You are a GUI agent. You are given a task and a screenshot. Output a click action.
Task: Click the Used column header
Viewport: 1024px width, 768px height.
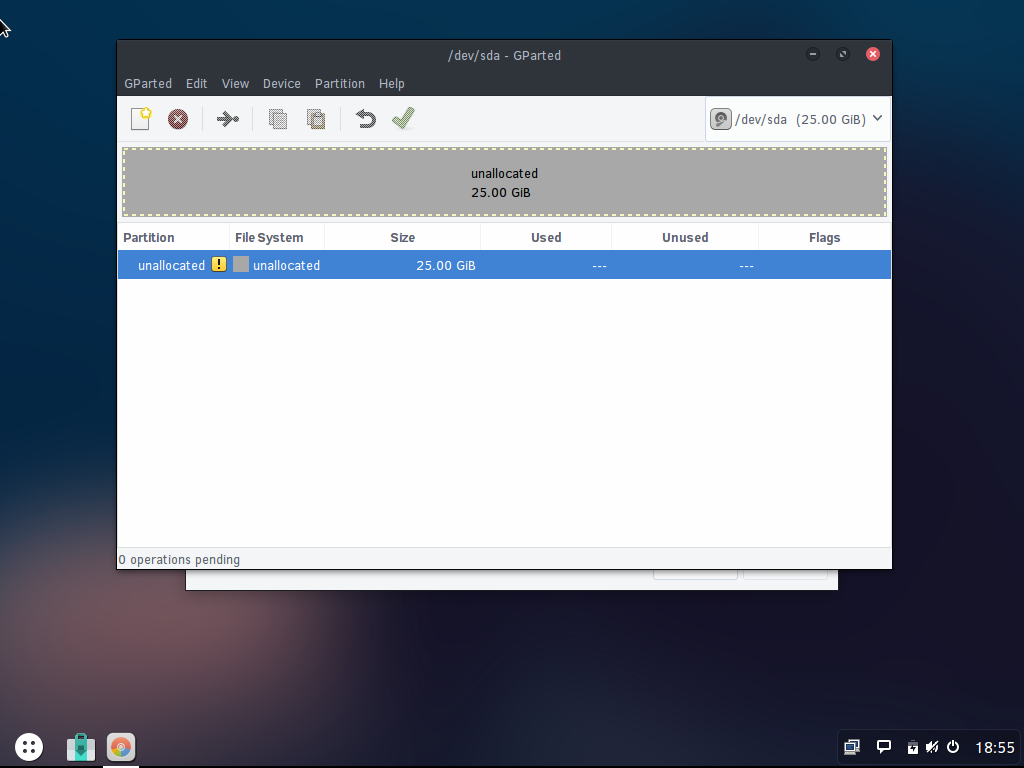(546, 238)
